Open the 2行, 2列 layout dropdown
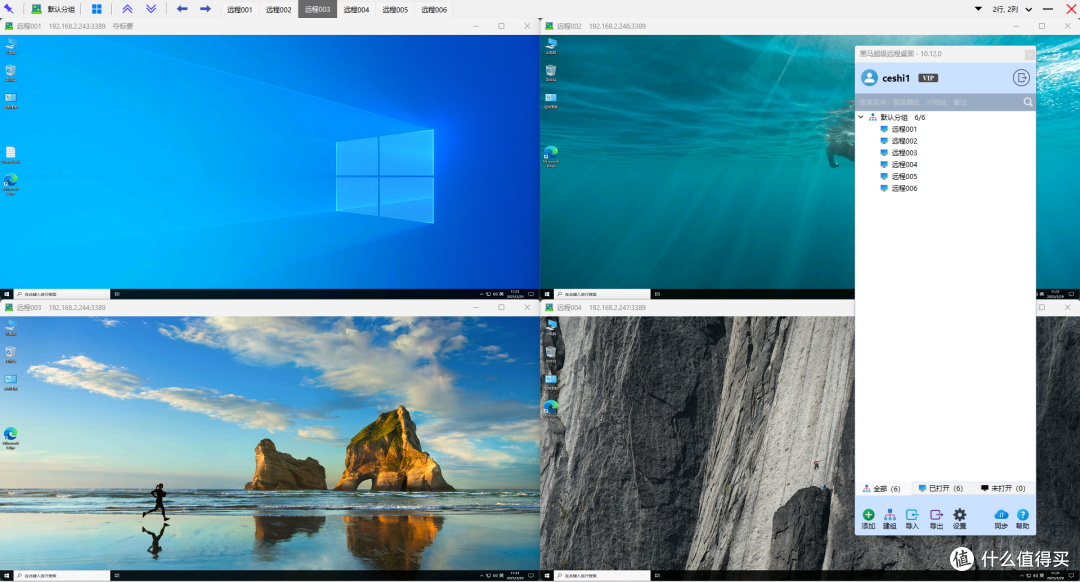The image size is (1080, 582). coord(1012,10)
